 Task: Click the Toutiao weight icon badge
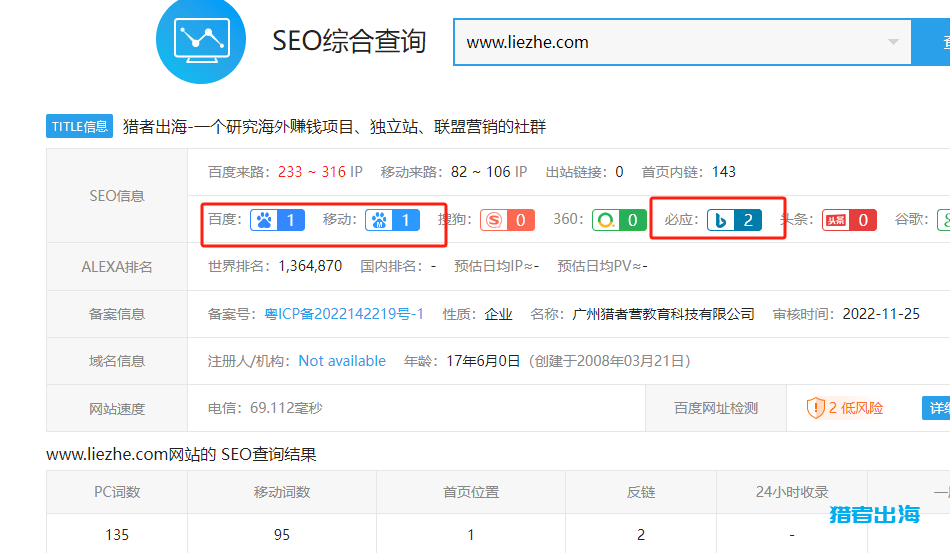coord(849,220)
